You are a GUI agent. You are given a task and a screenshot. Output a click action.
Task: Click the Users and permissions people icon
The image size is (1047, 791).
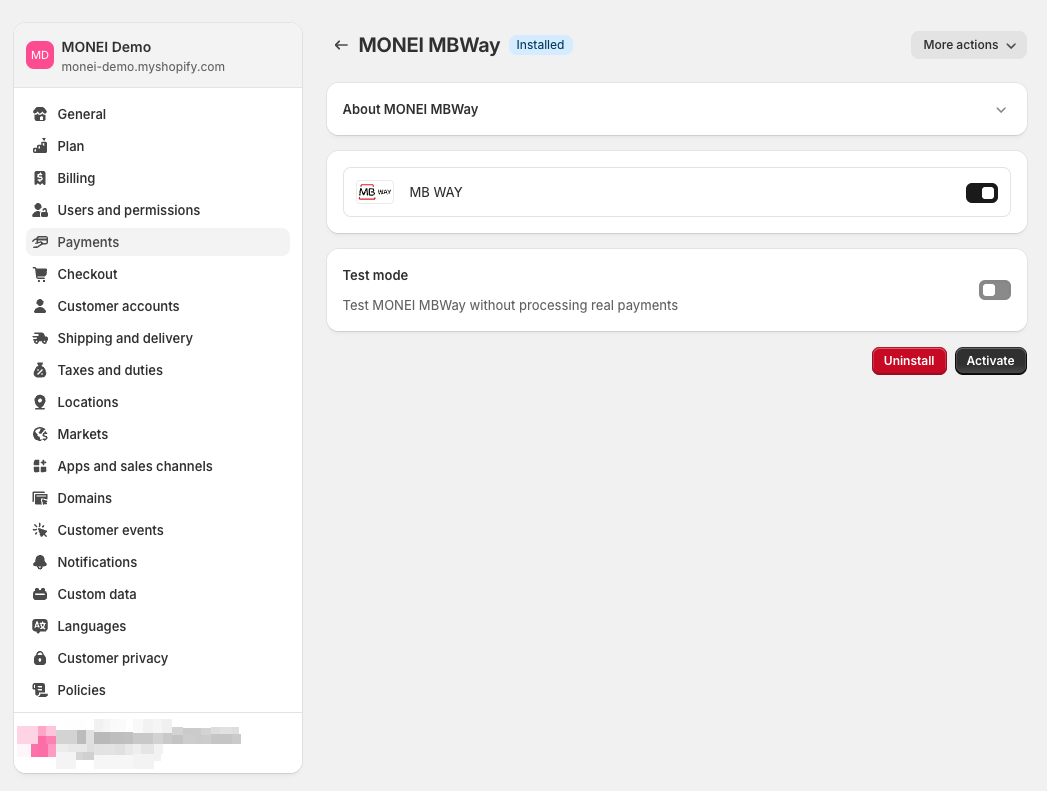point(40,210)
